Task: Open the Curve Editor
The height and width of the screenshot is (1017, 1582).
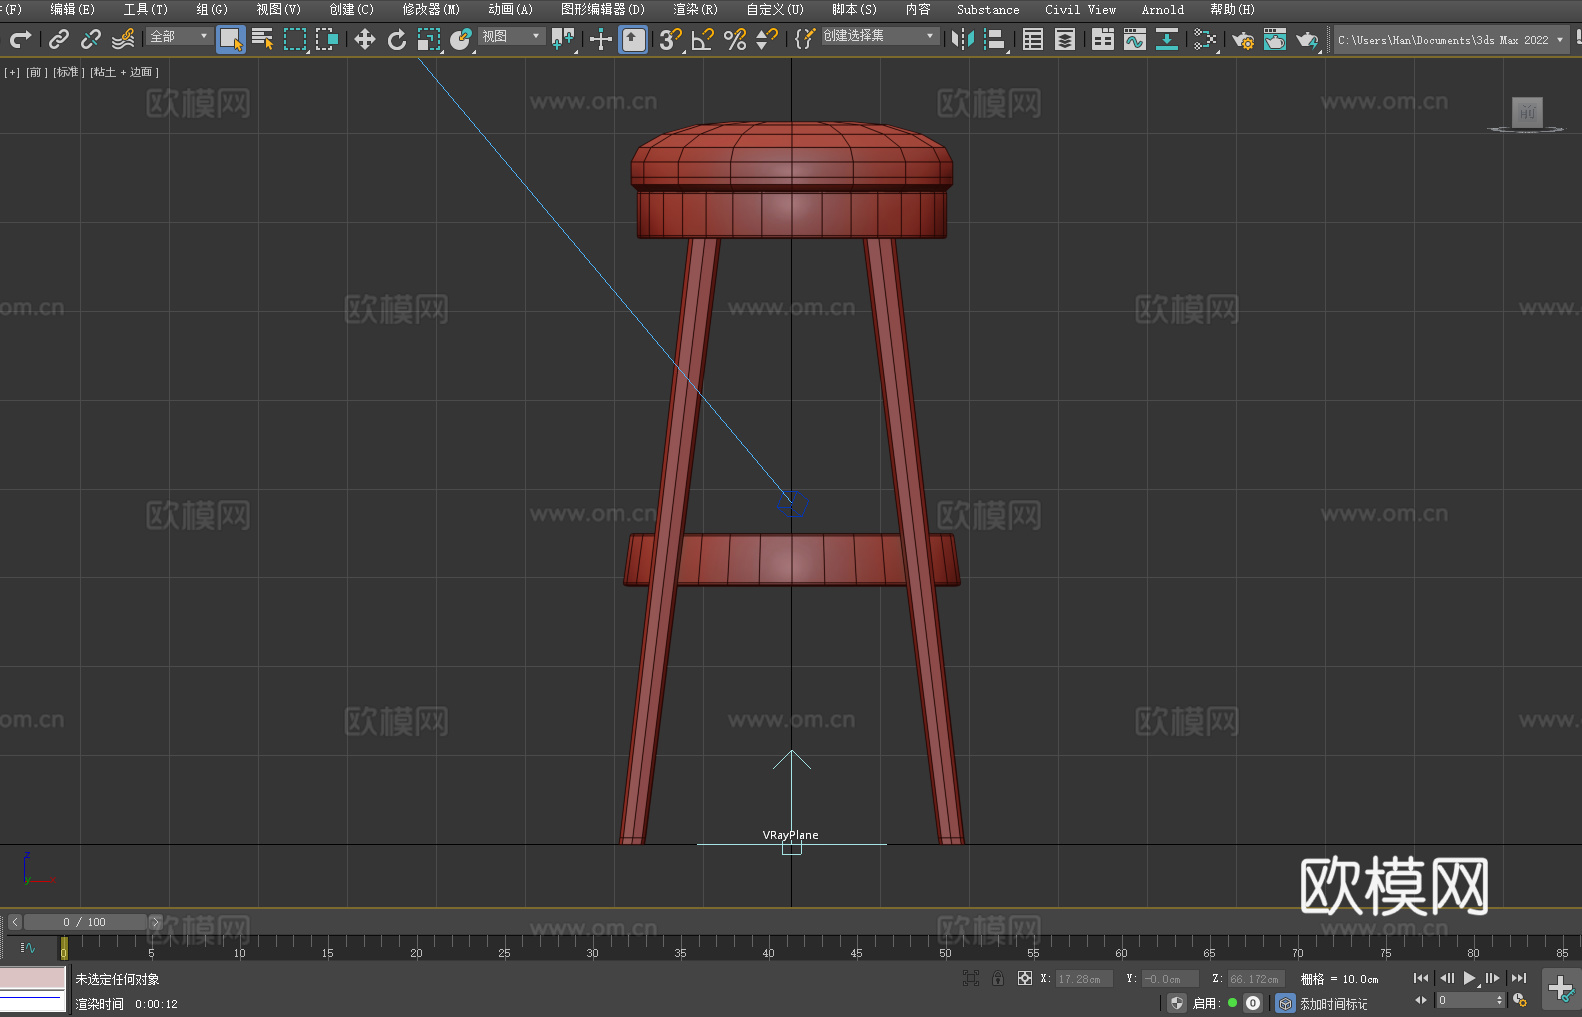Action: (1135, 39)
